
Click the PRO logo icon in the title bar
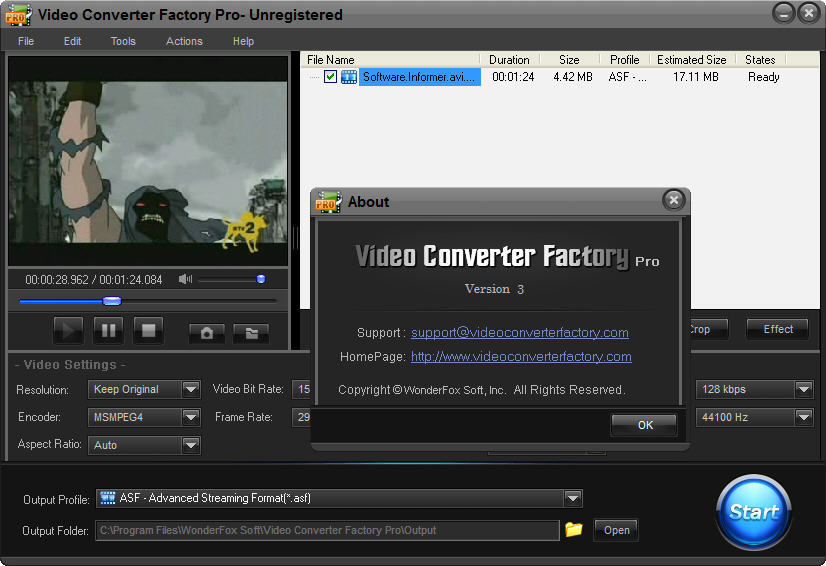tap(18, 15)
